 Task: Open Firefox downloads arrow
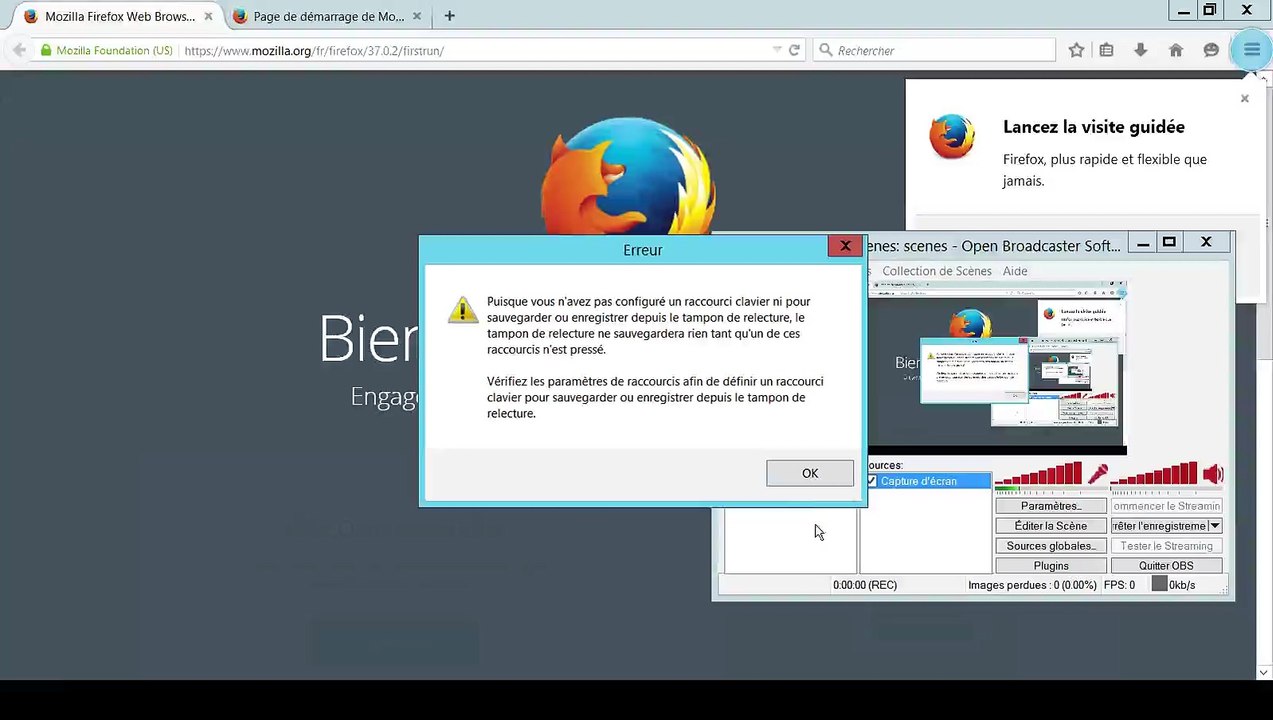click(1140, 50)
